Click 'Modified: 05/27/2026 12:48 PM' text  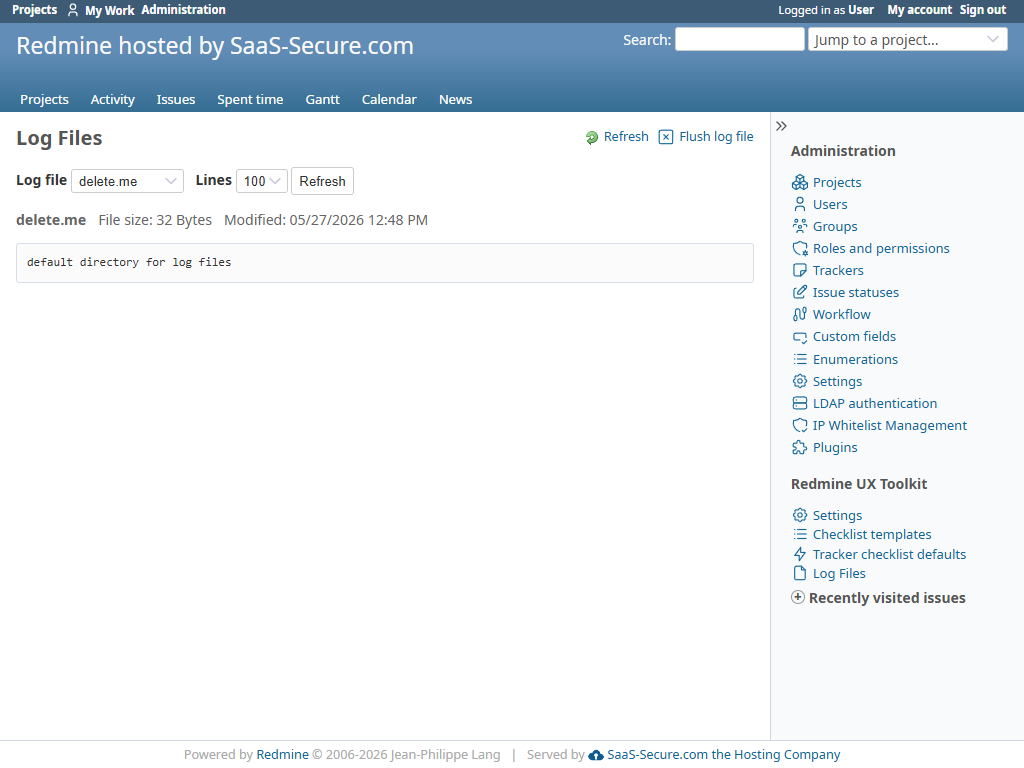coord(326,220)
